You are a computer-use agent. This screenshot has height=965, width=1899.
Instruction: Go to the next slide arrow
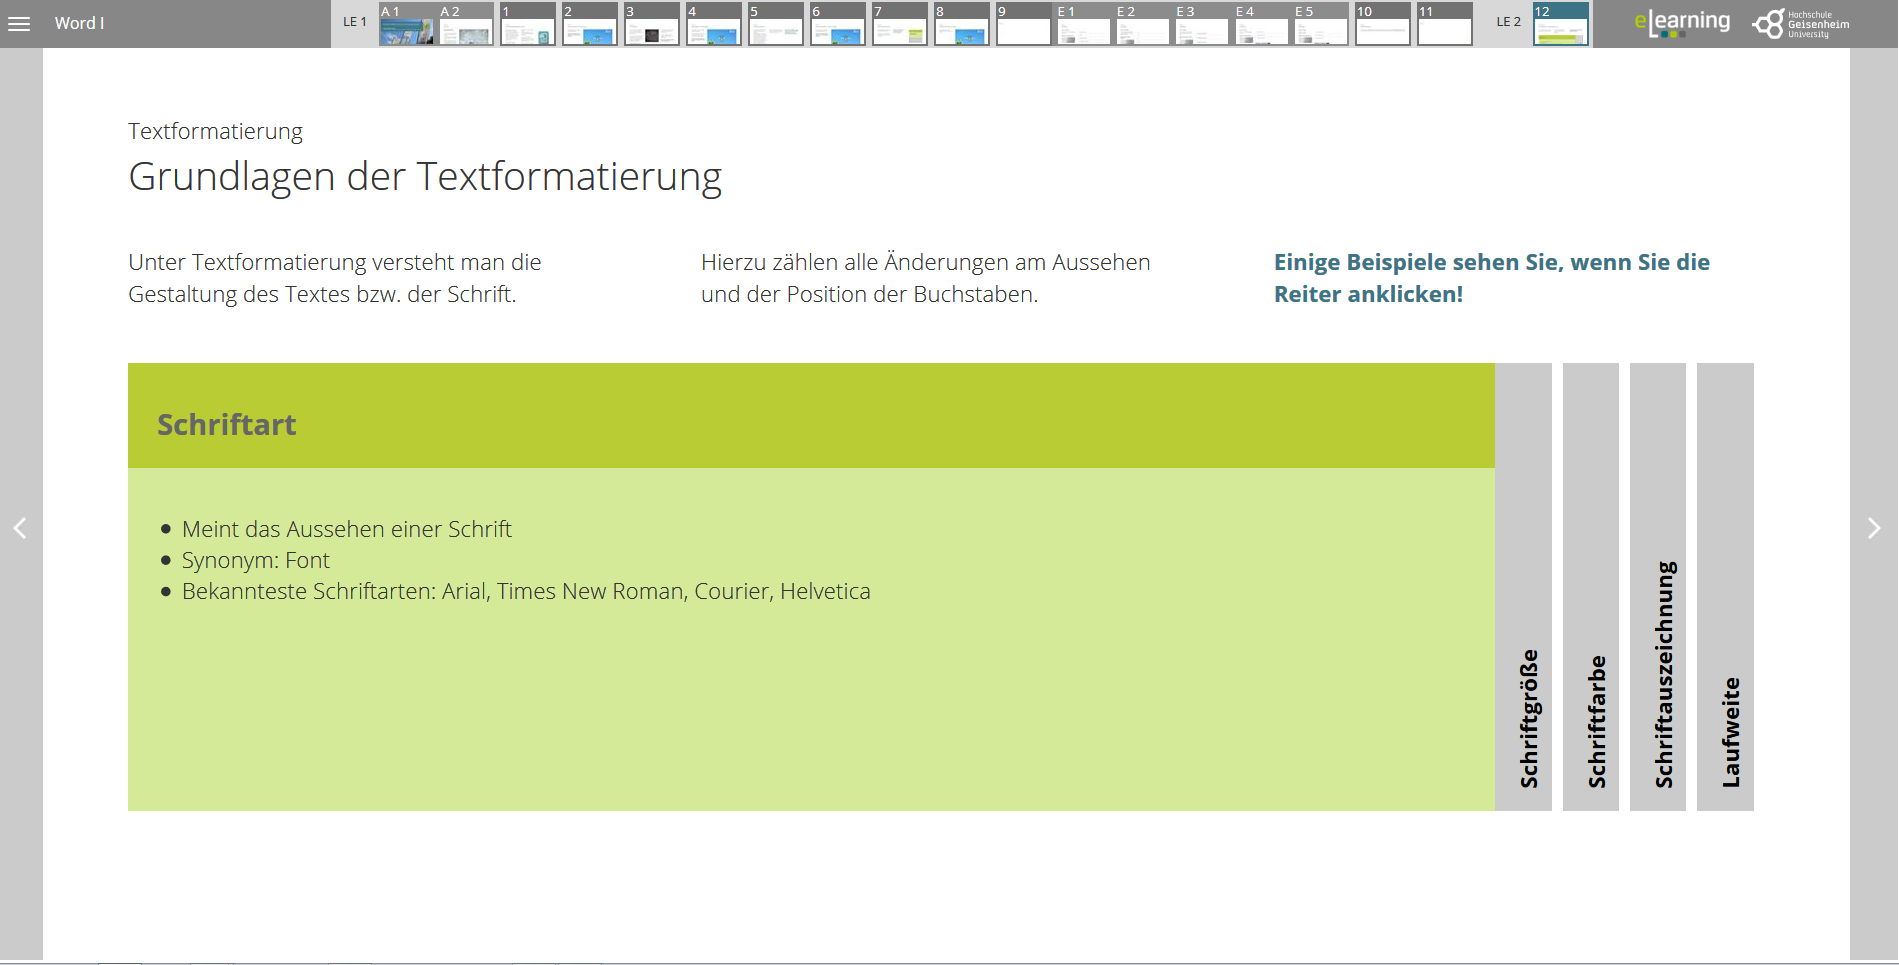pos(1874,528)
